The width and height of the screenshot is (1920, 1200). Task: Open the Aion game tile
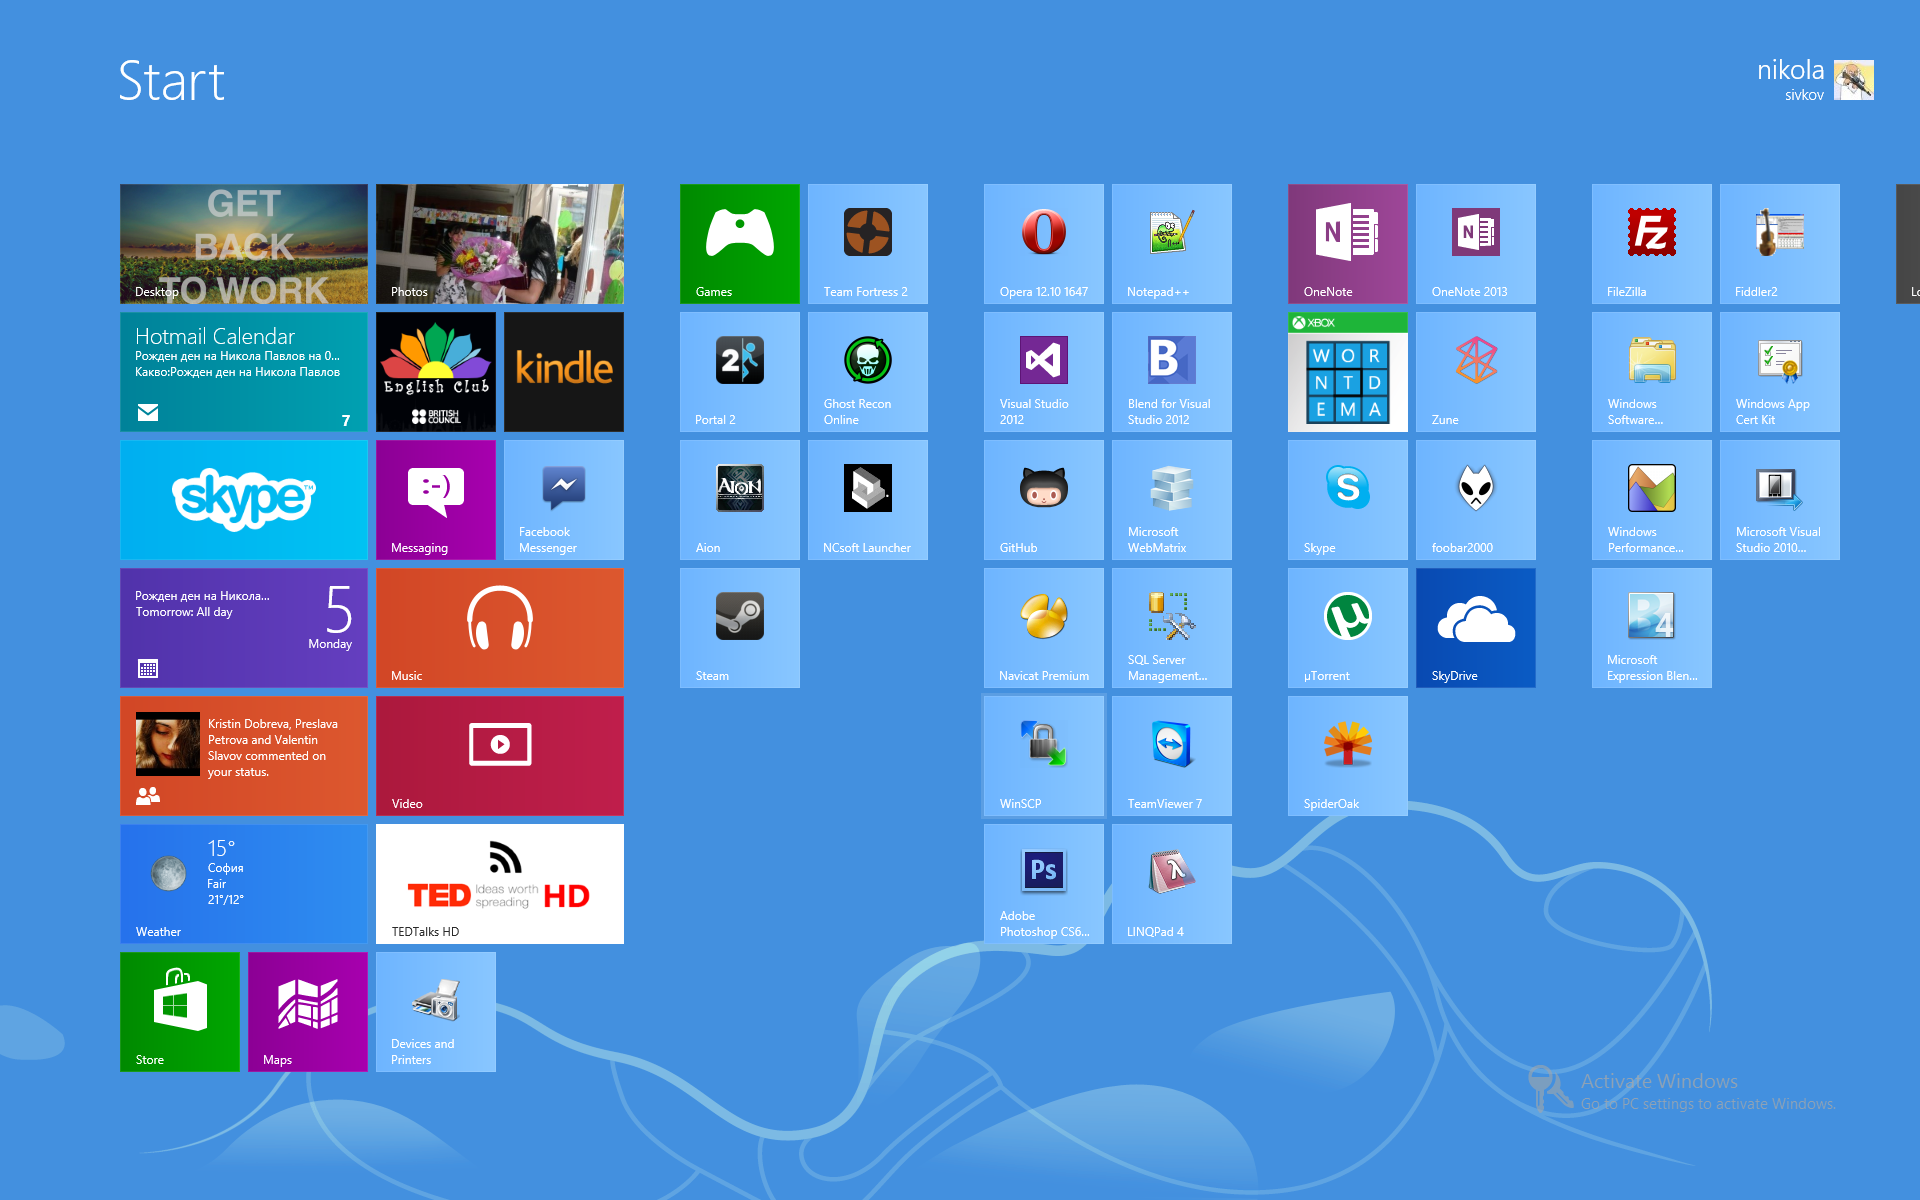click(x=740, y=500)
